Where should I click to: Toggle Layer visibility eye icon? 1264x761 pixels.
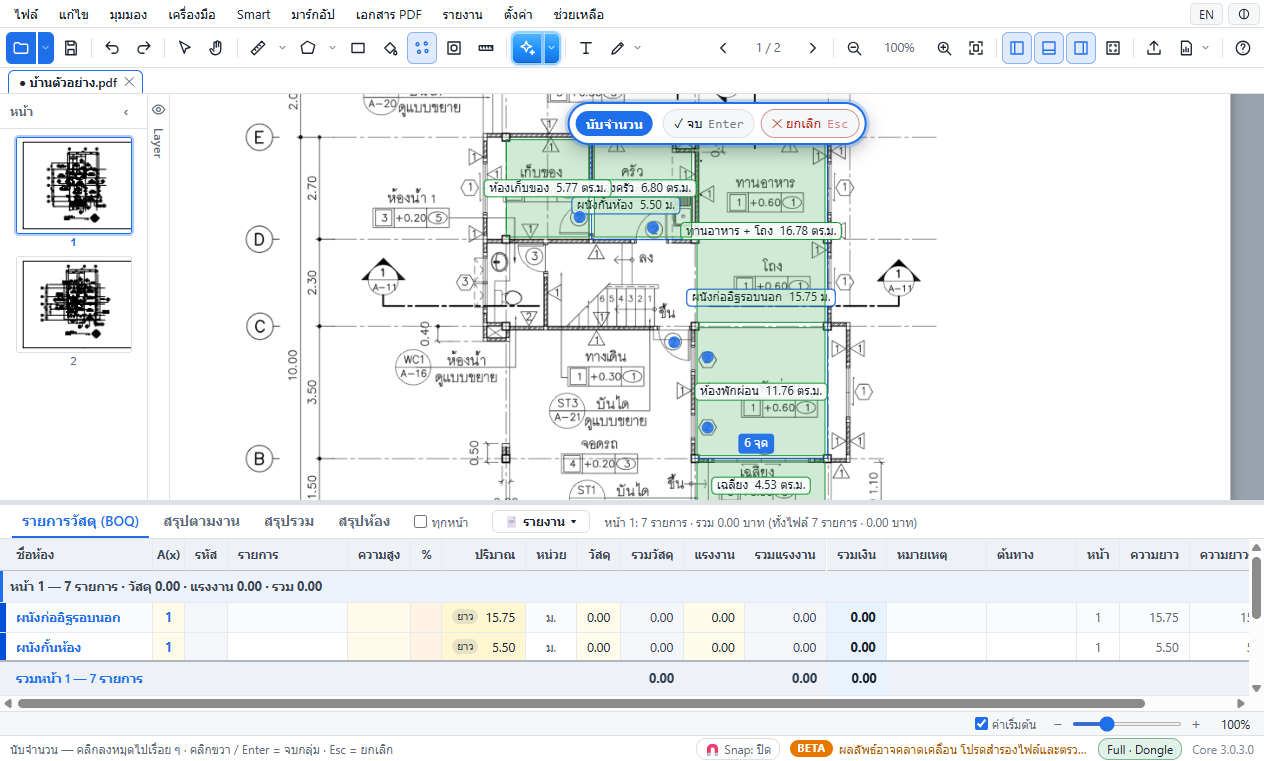(x=158, y=110)
